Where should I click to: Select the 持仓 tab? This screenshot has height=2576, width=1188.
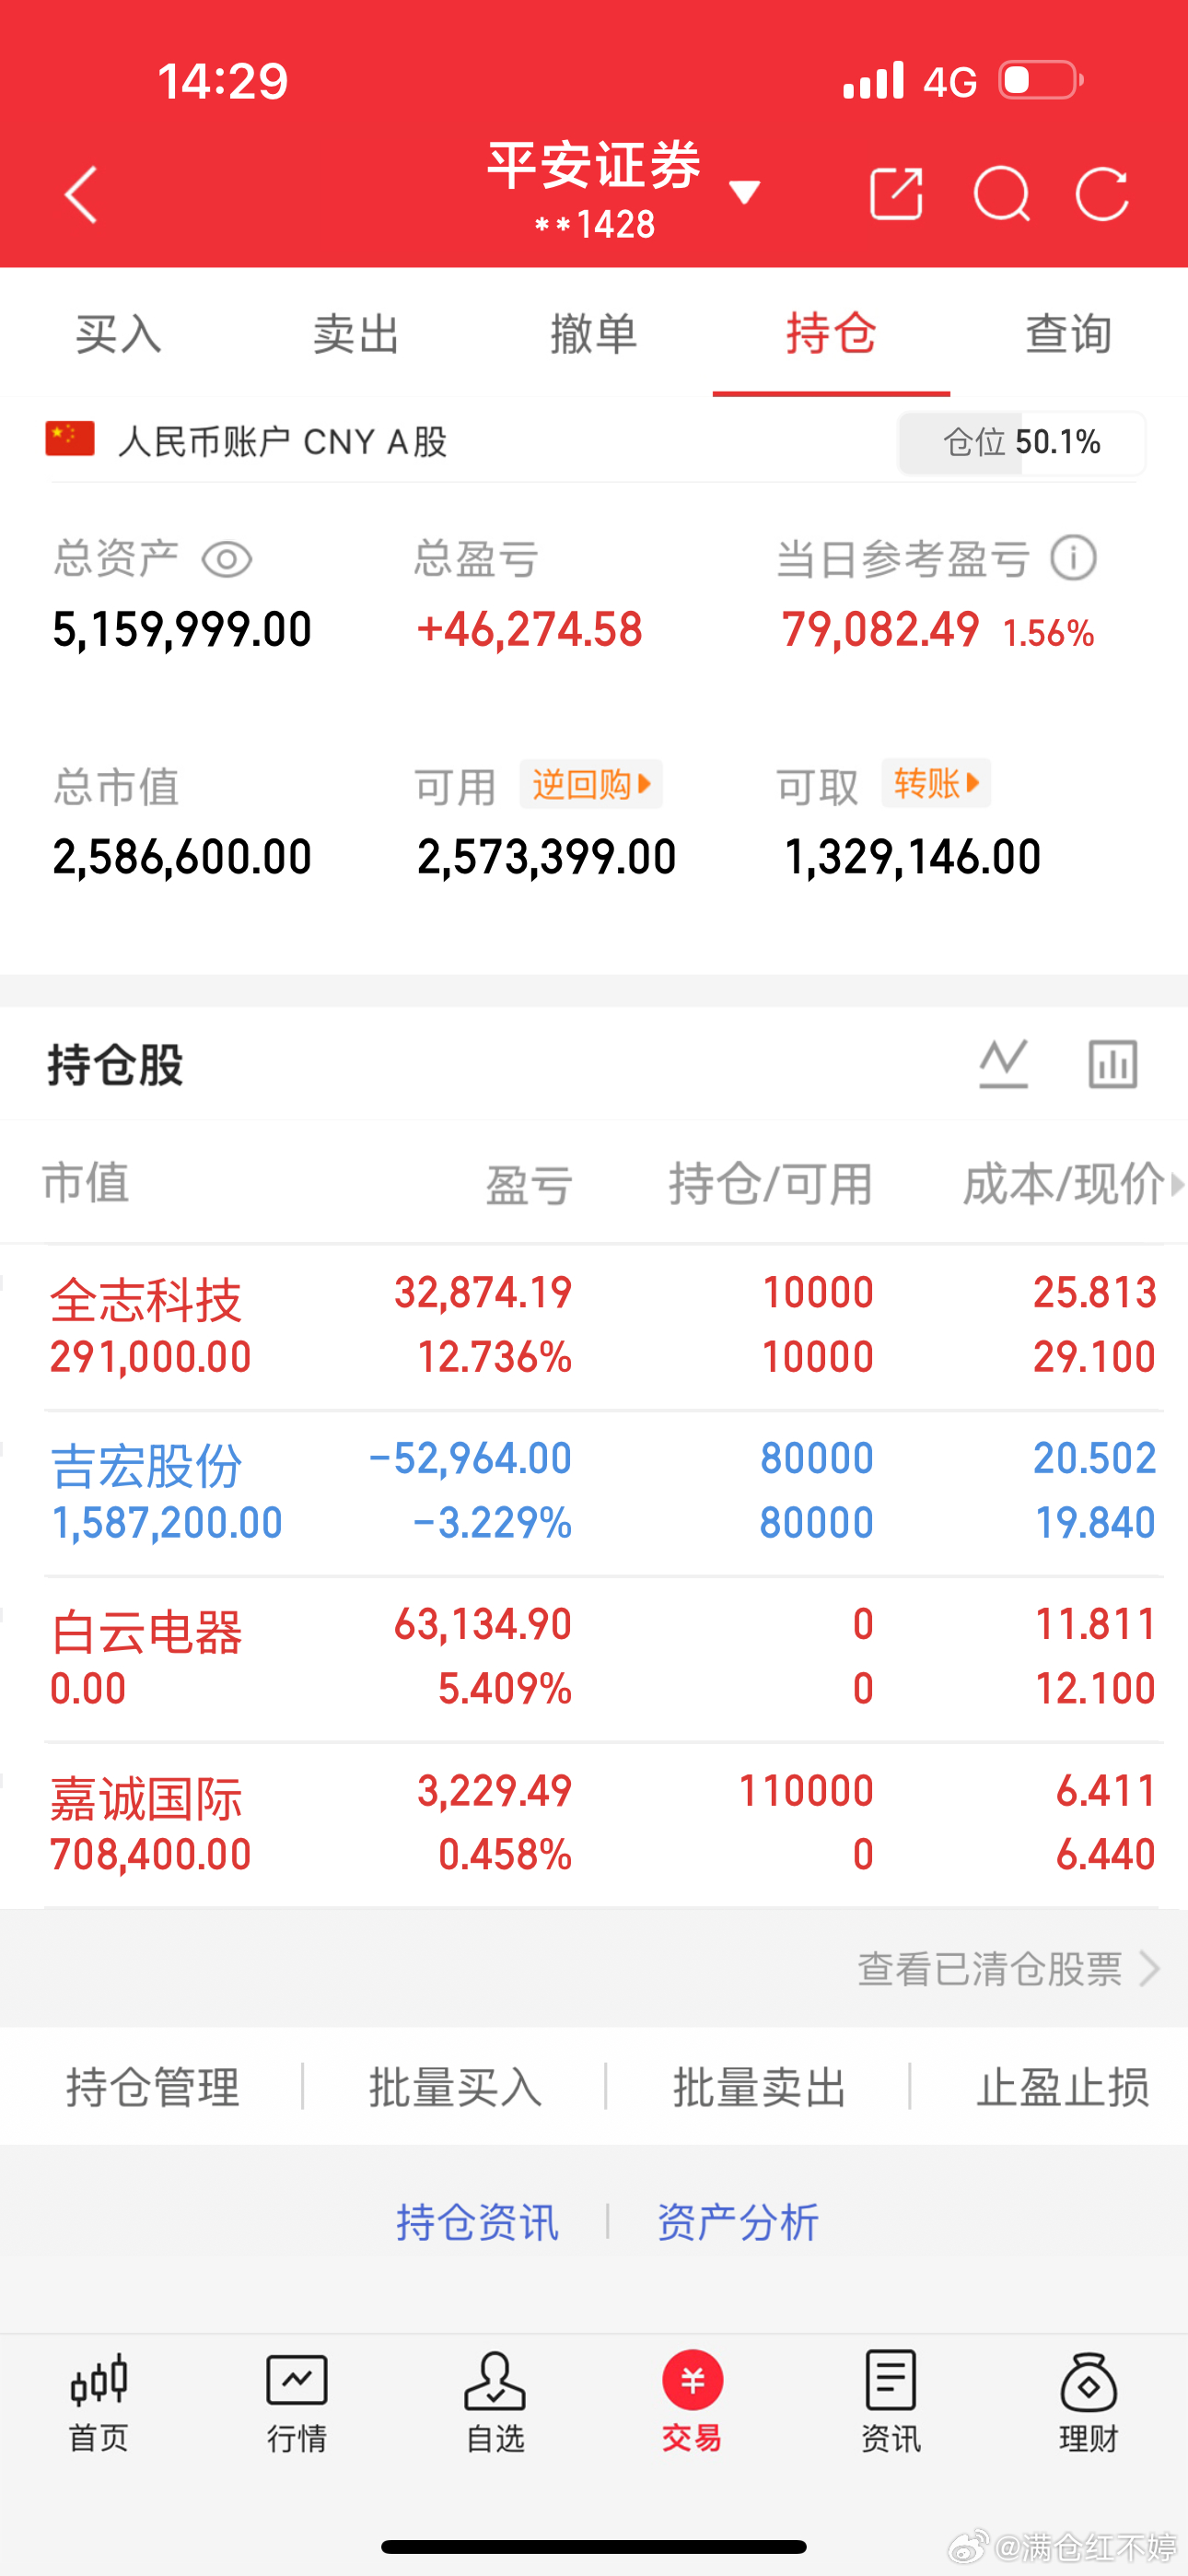[x=831, y=333]
